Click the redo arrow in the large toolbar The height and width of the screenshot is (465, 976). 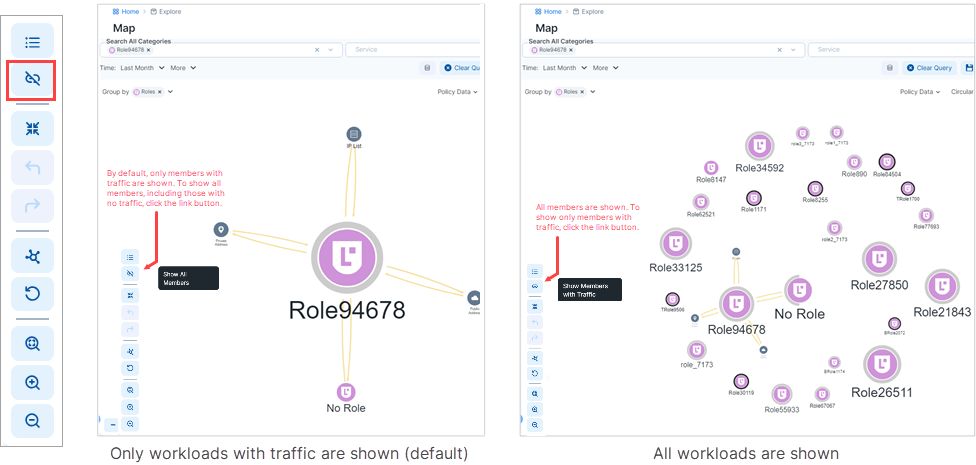point(32,205)
